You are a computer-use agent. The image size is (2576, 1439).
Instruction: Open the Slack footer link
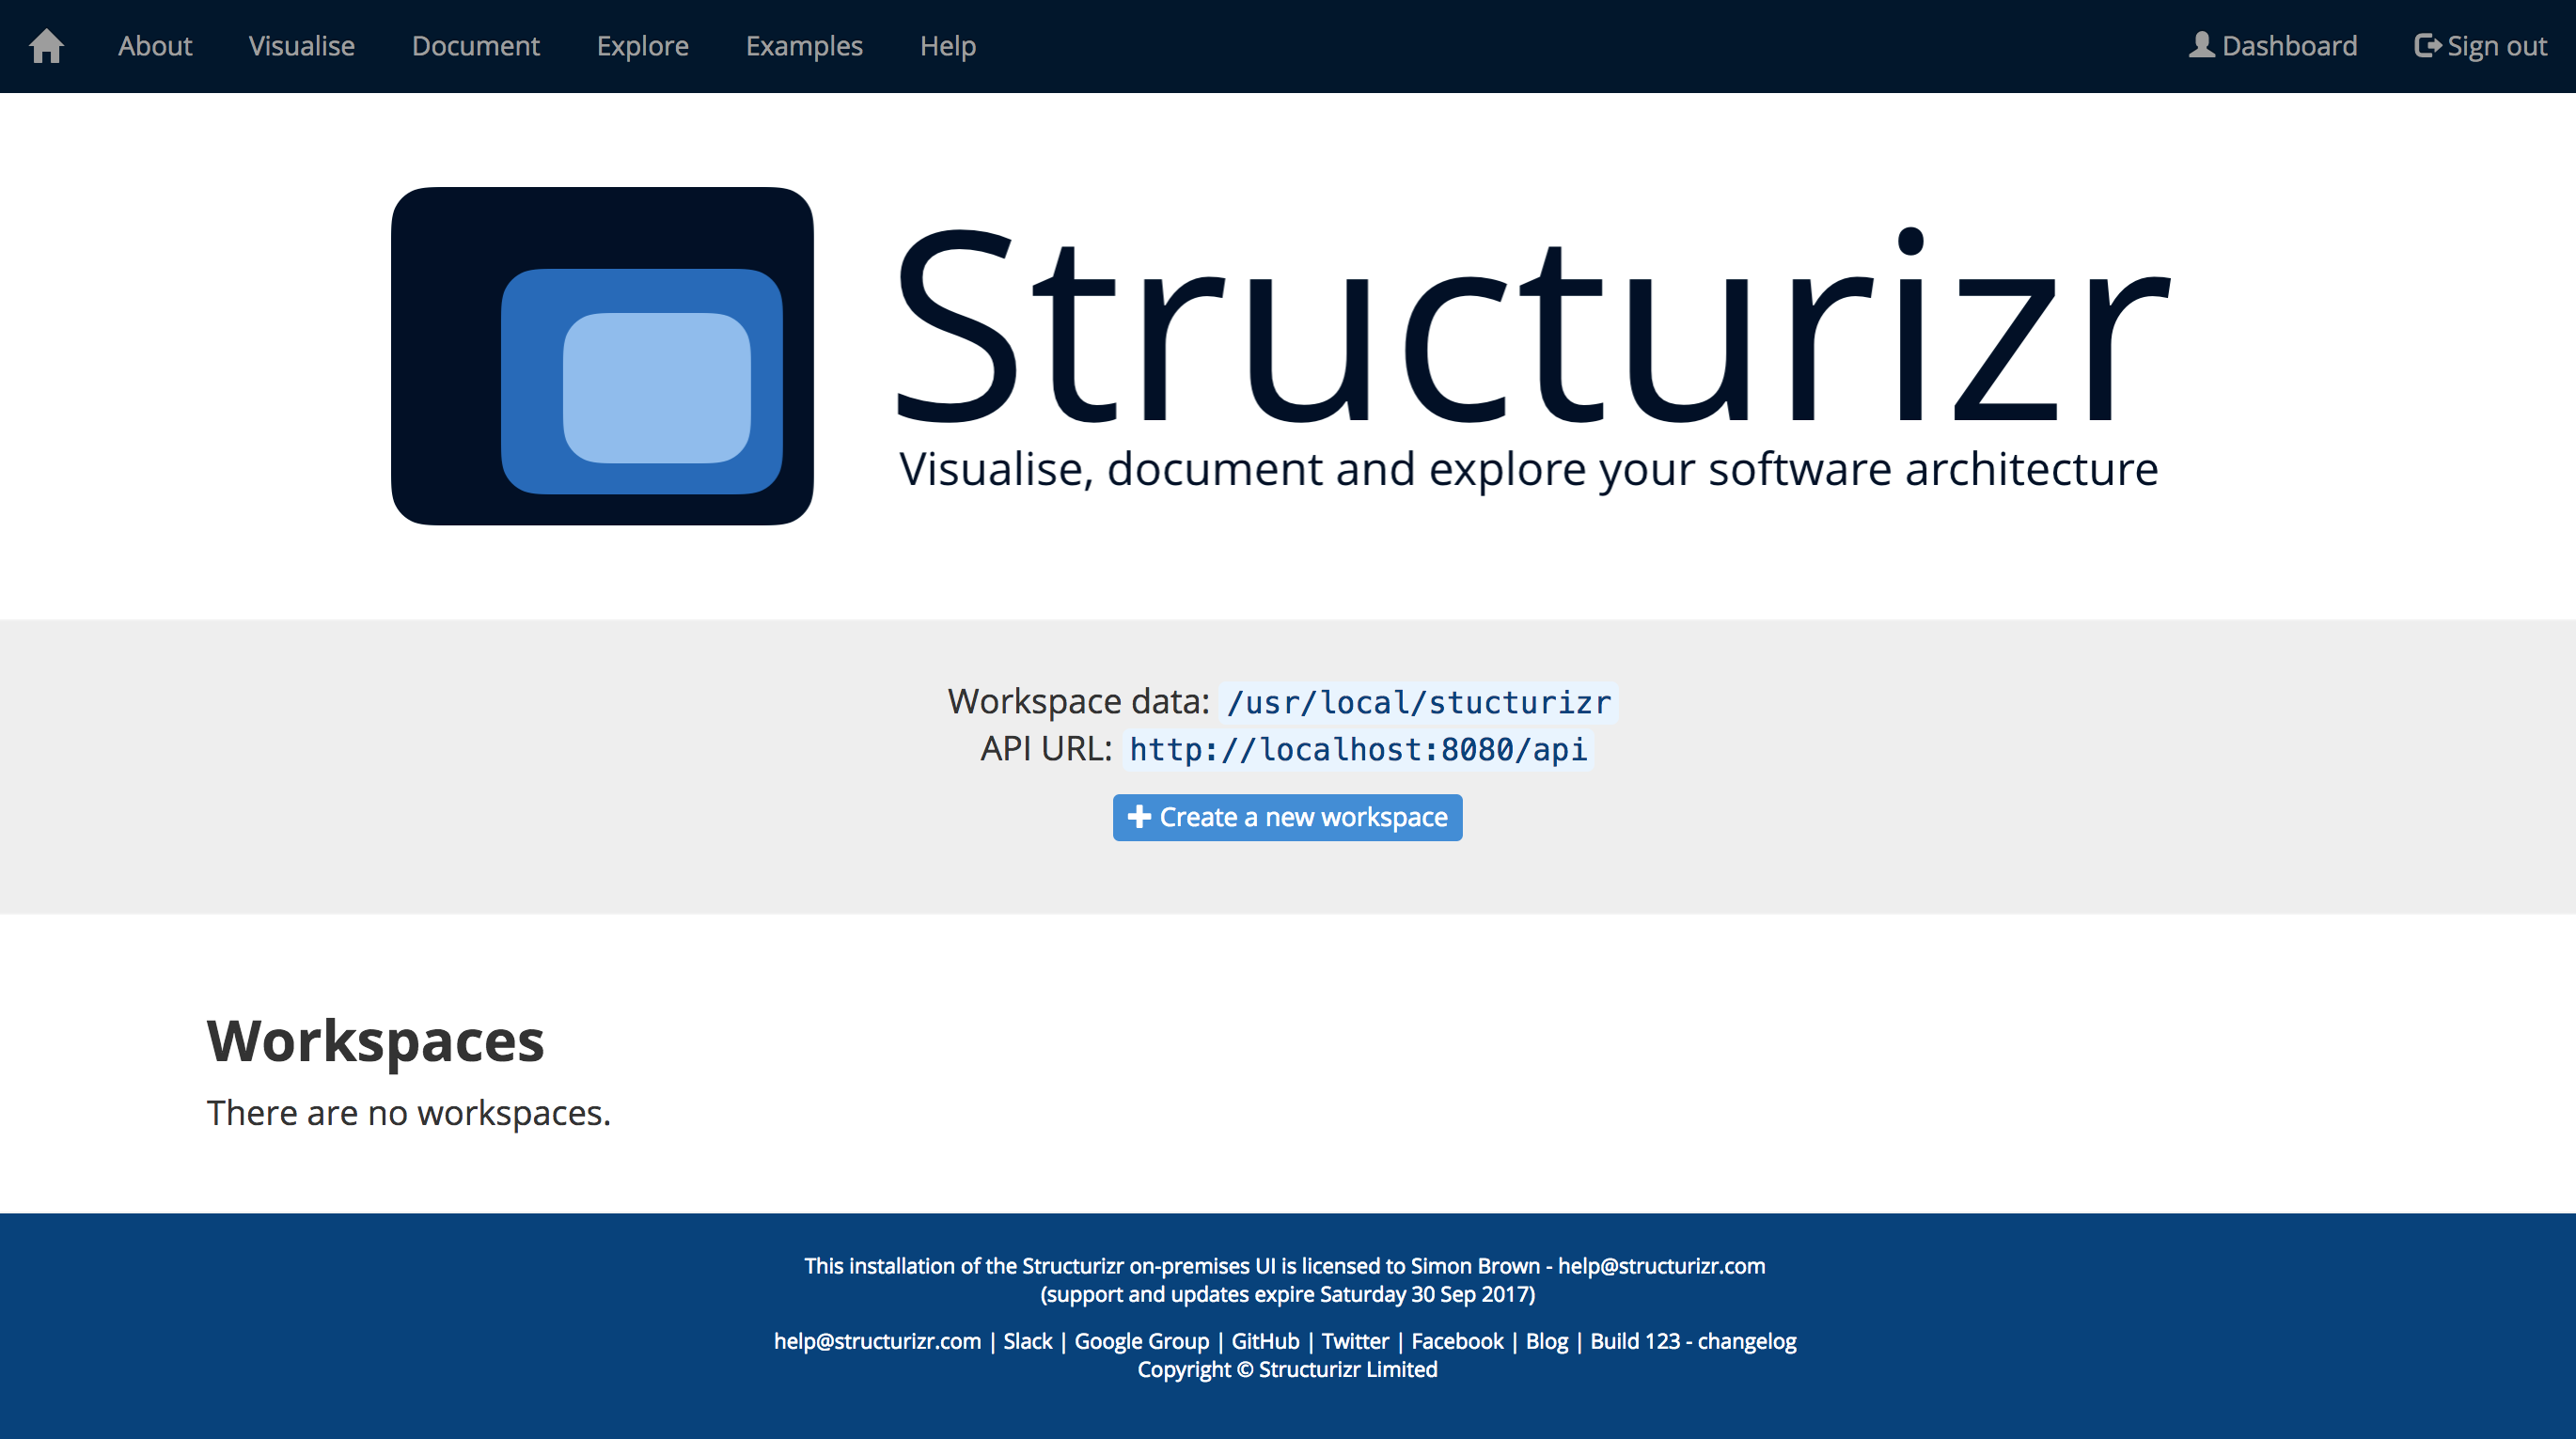(1027, 1341)
